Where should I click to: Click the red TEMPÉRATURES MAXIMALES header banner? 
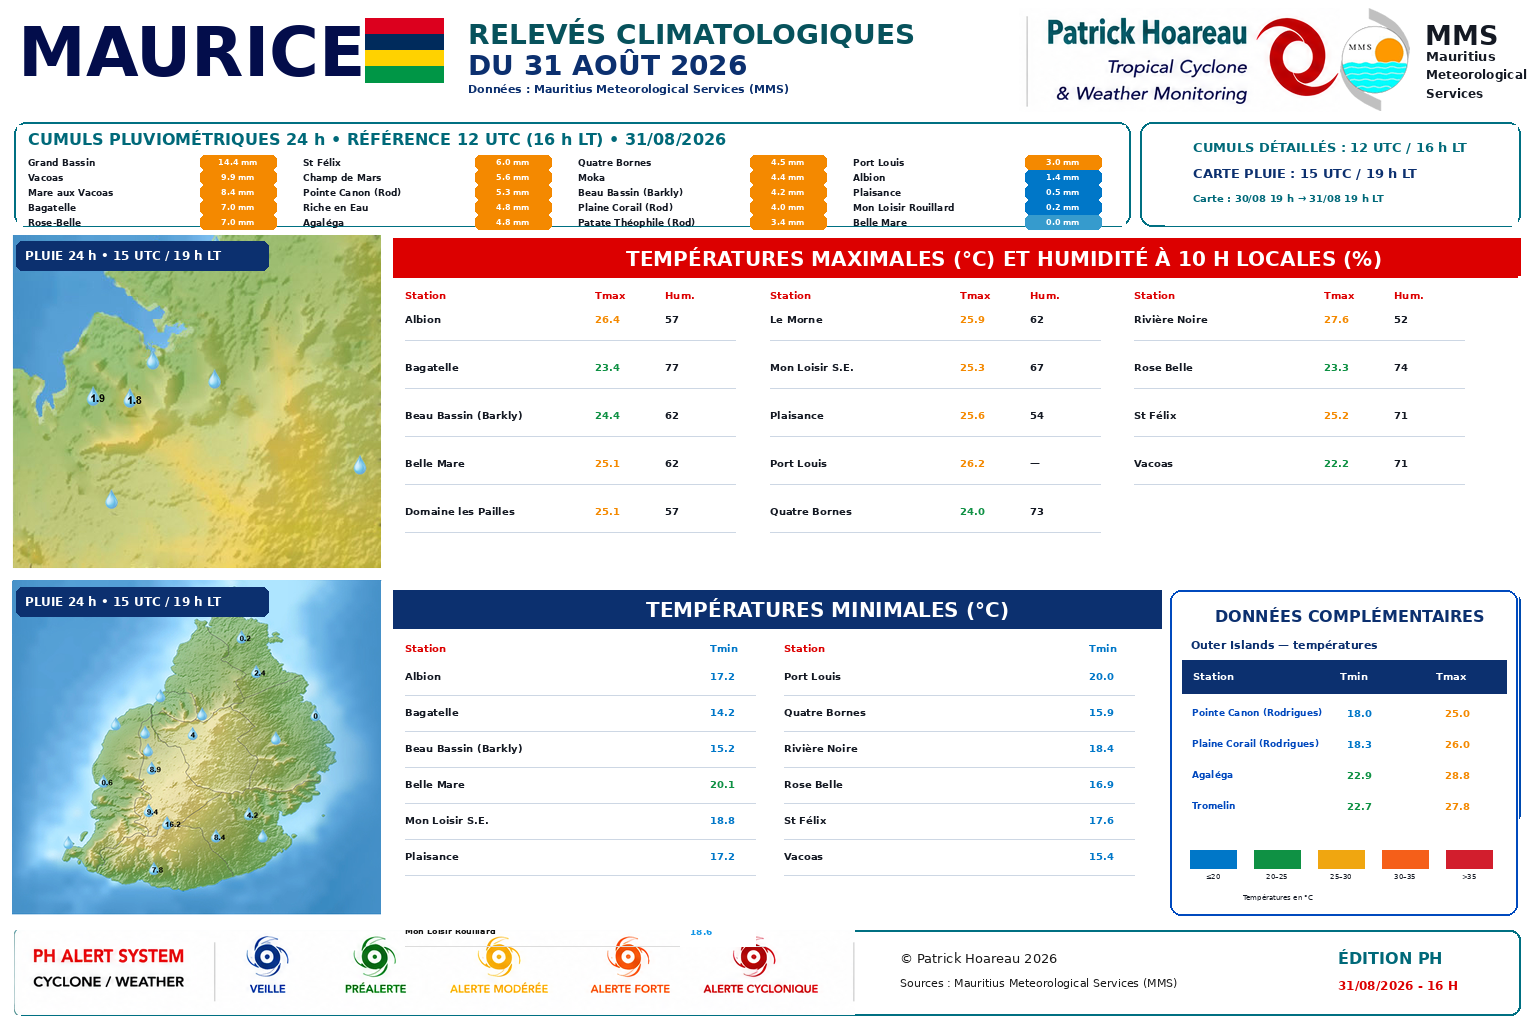pos(957,258)
